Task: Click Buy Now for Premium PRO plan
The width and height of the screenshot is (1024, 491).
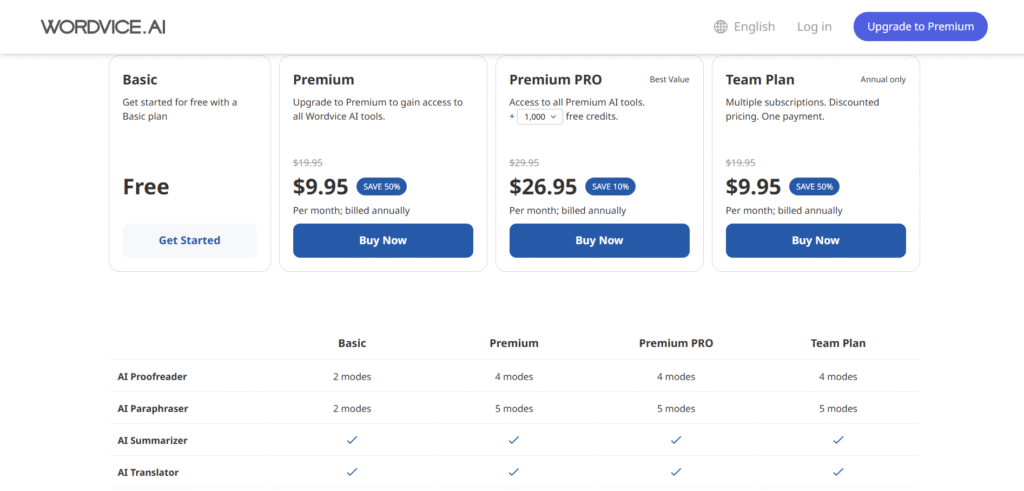Action: point(599,240)
